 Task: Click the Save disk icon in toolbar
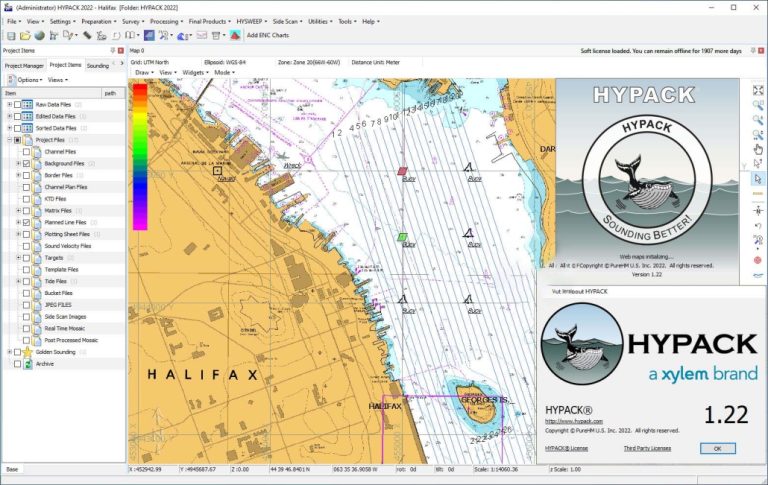tap(11, 35)
